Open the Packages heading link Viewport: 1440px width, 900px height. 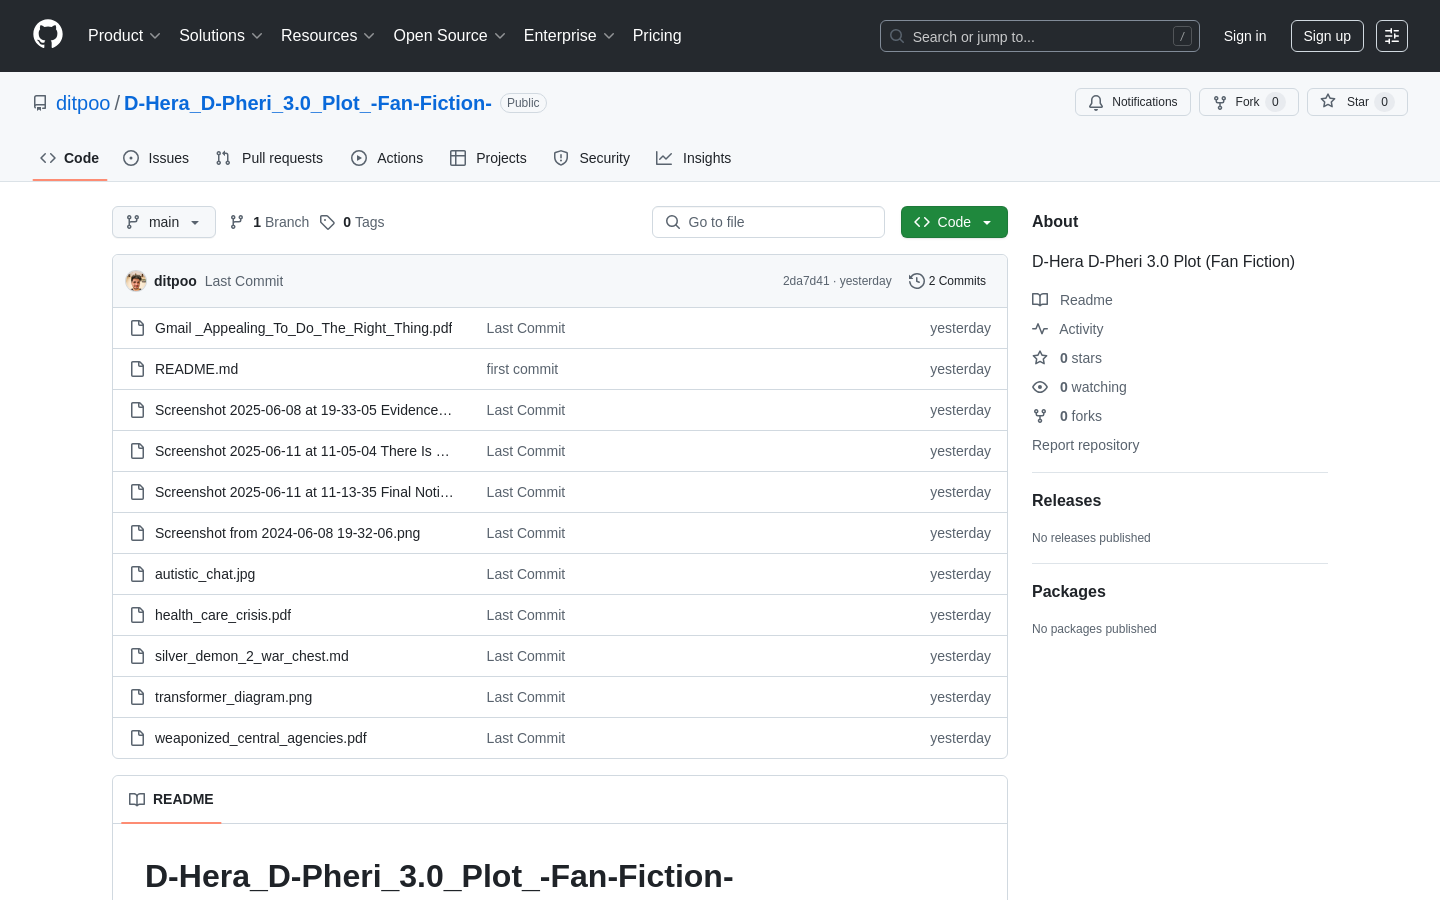click(x=1068, y=592)
